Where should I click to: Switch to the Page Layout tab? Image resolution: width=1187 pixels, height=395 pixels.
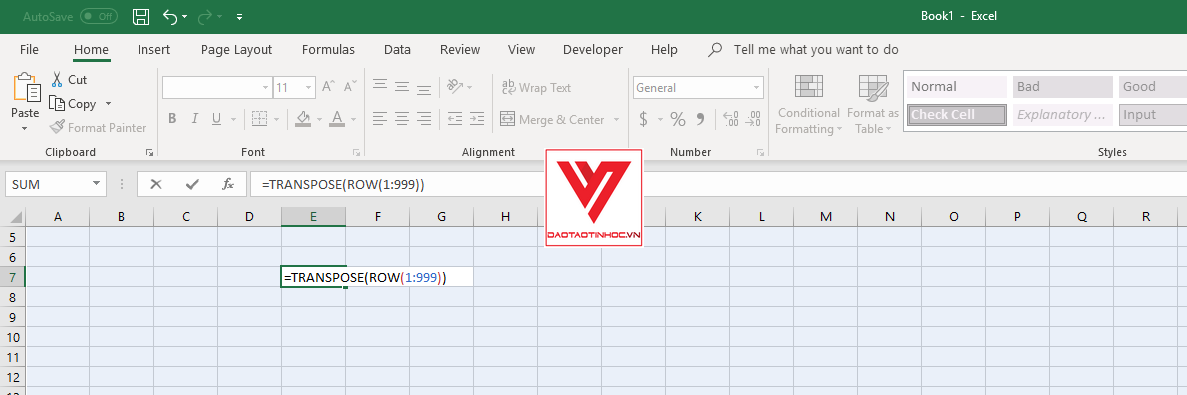click(x=236, y=49)
